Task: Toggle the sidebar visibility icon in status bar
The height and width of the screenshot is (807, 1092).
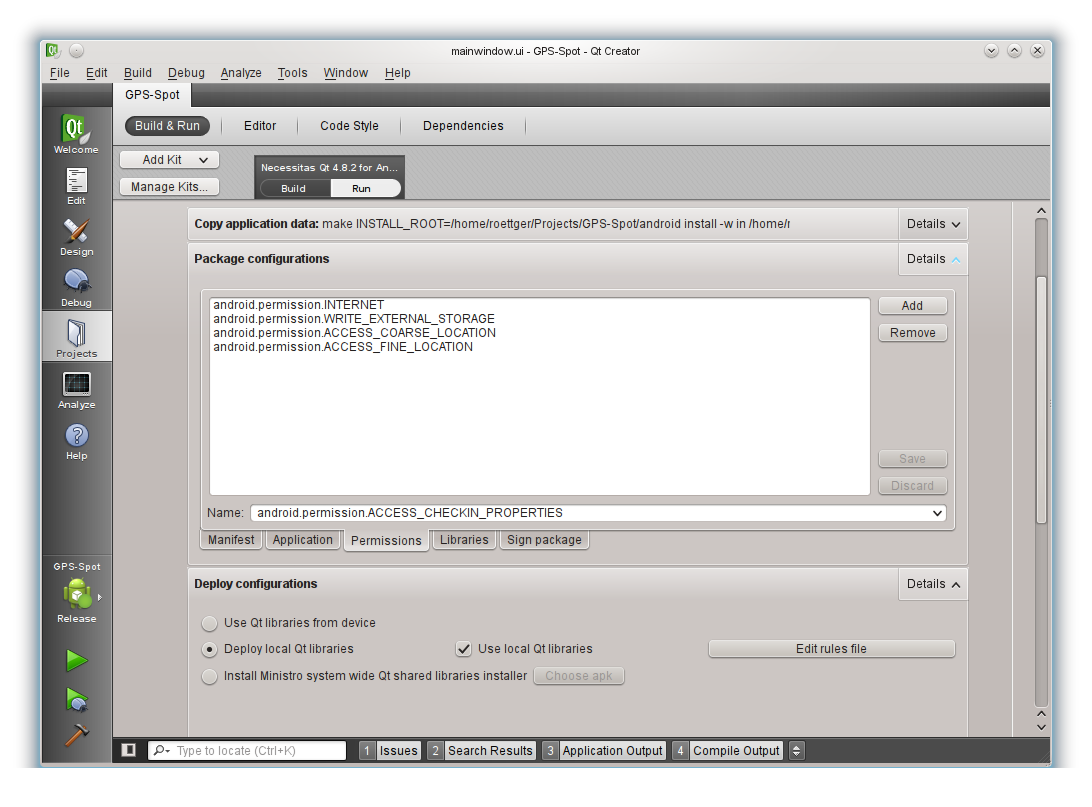Action: pos(128,750)
